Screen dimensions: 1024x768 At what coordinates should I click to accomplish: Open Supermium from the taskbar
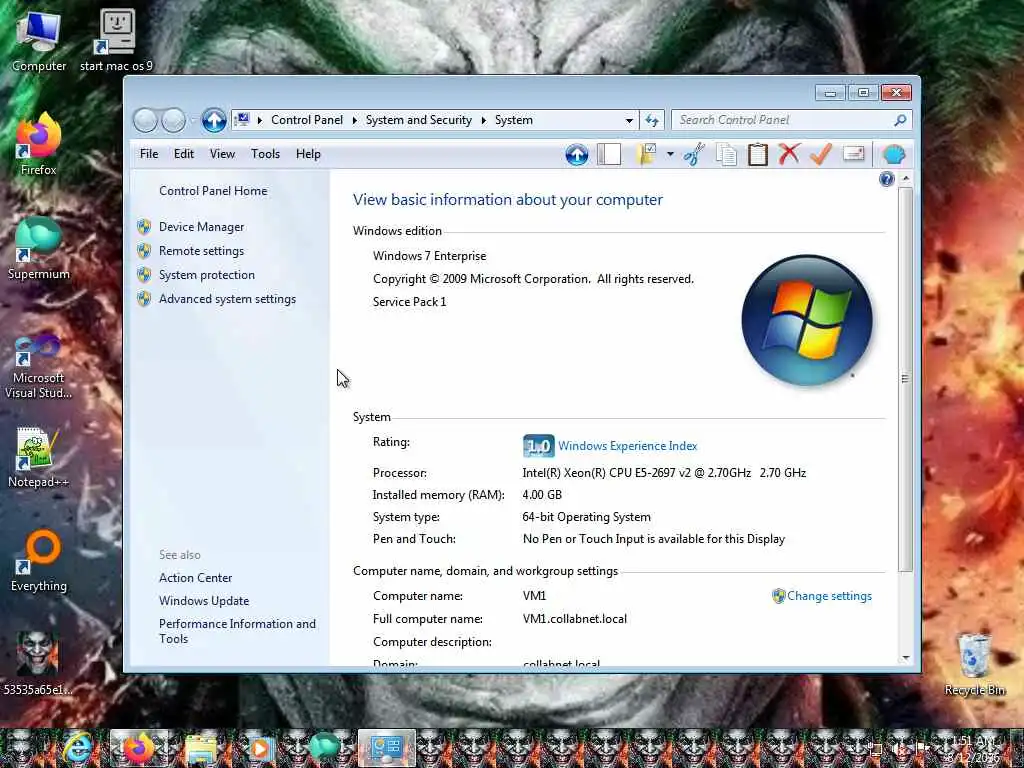point(325,748)
